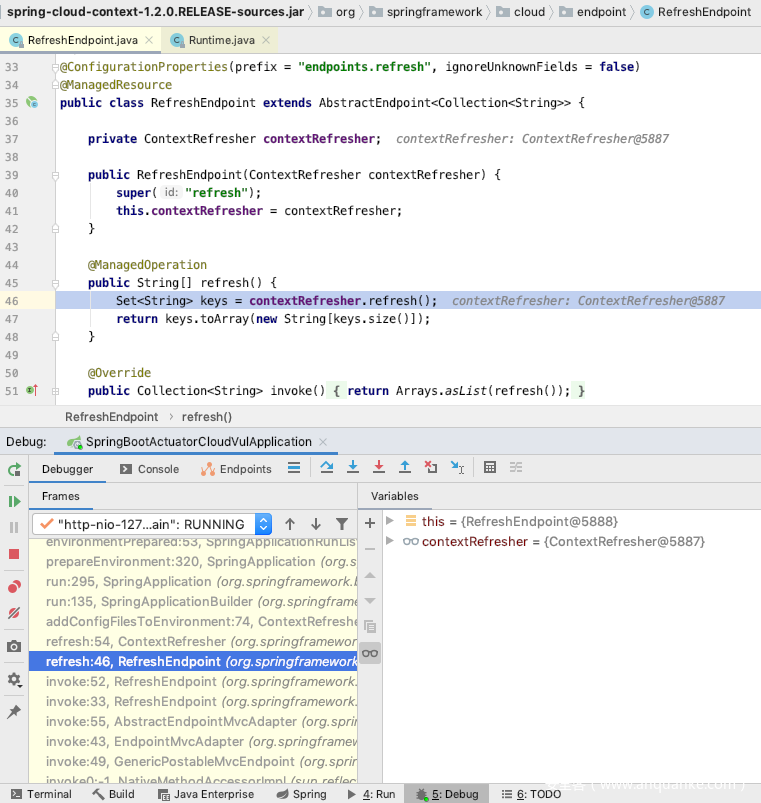761x803 pixels.
Task: Collapse the refresh() method fold on line 45
Action: (x=55, y=283)
